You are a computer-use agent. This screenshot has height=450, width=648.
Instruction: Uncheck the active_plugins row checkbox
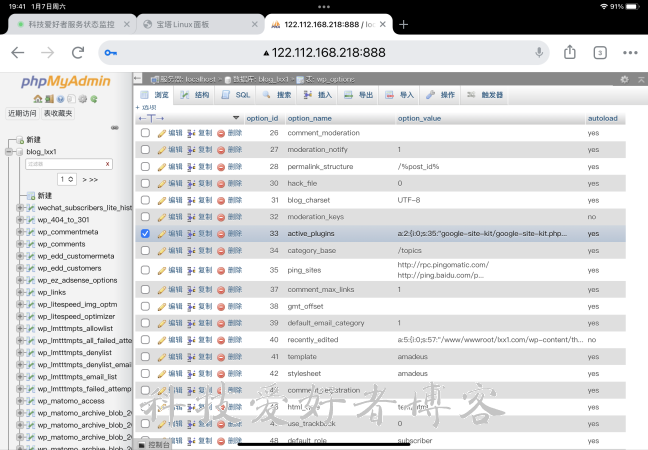point(145,233)
